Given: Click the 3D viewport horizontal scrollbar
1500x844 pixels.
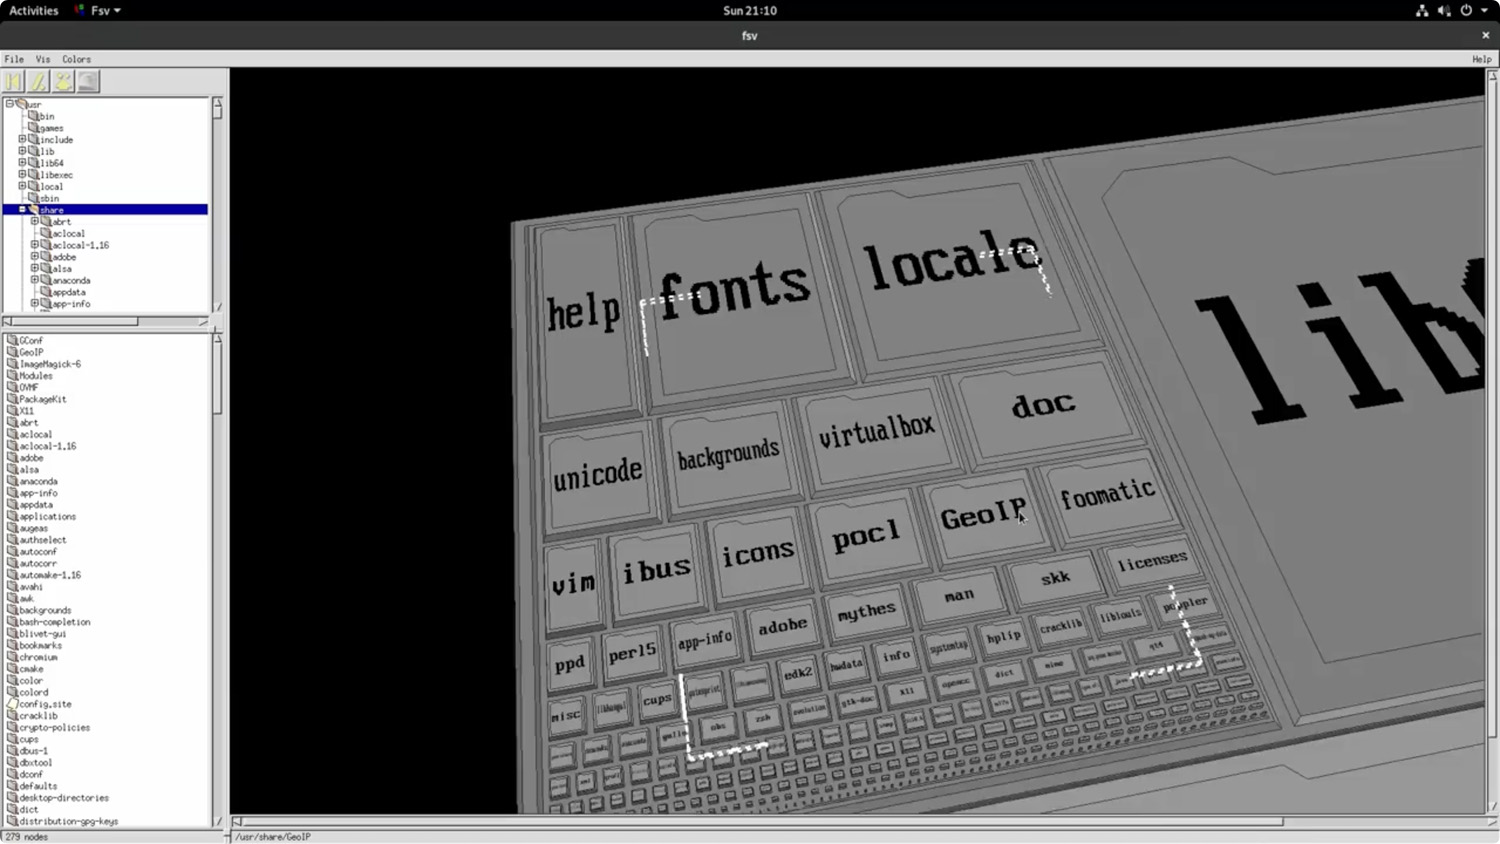Looking at the screenshot, I should tap(863, 822).
